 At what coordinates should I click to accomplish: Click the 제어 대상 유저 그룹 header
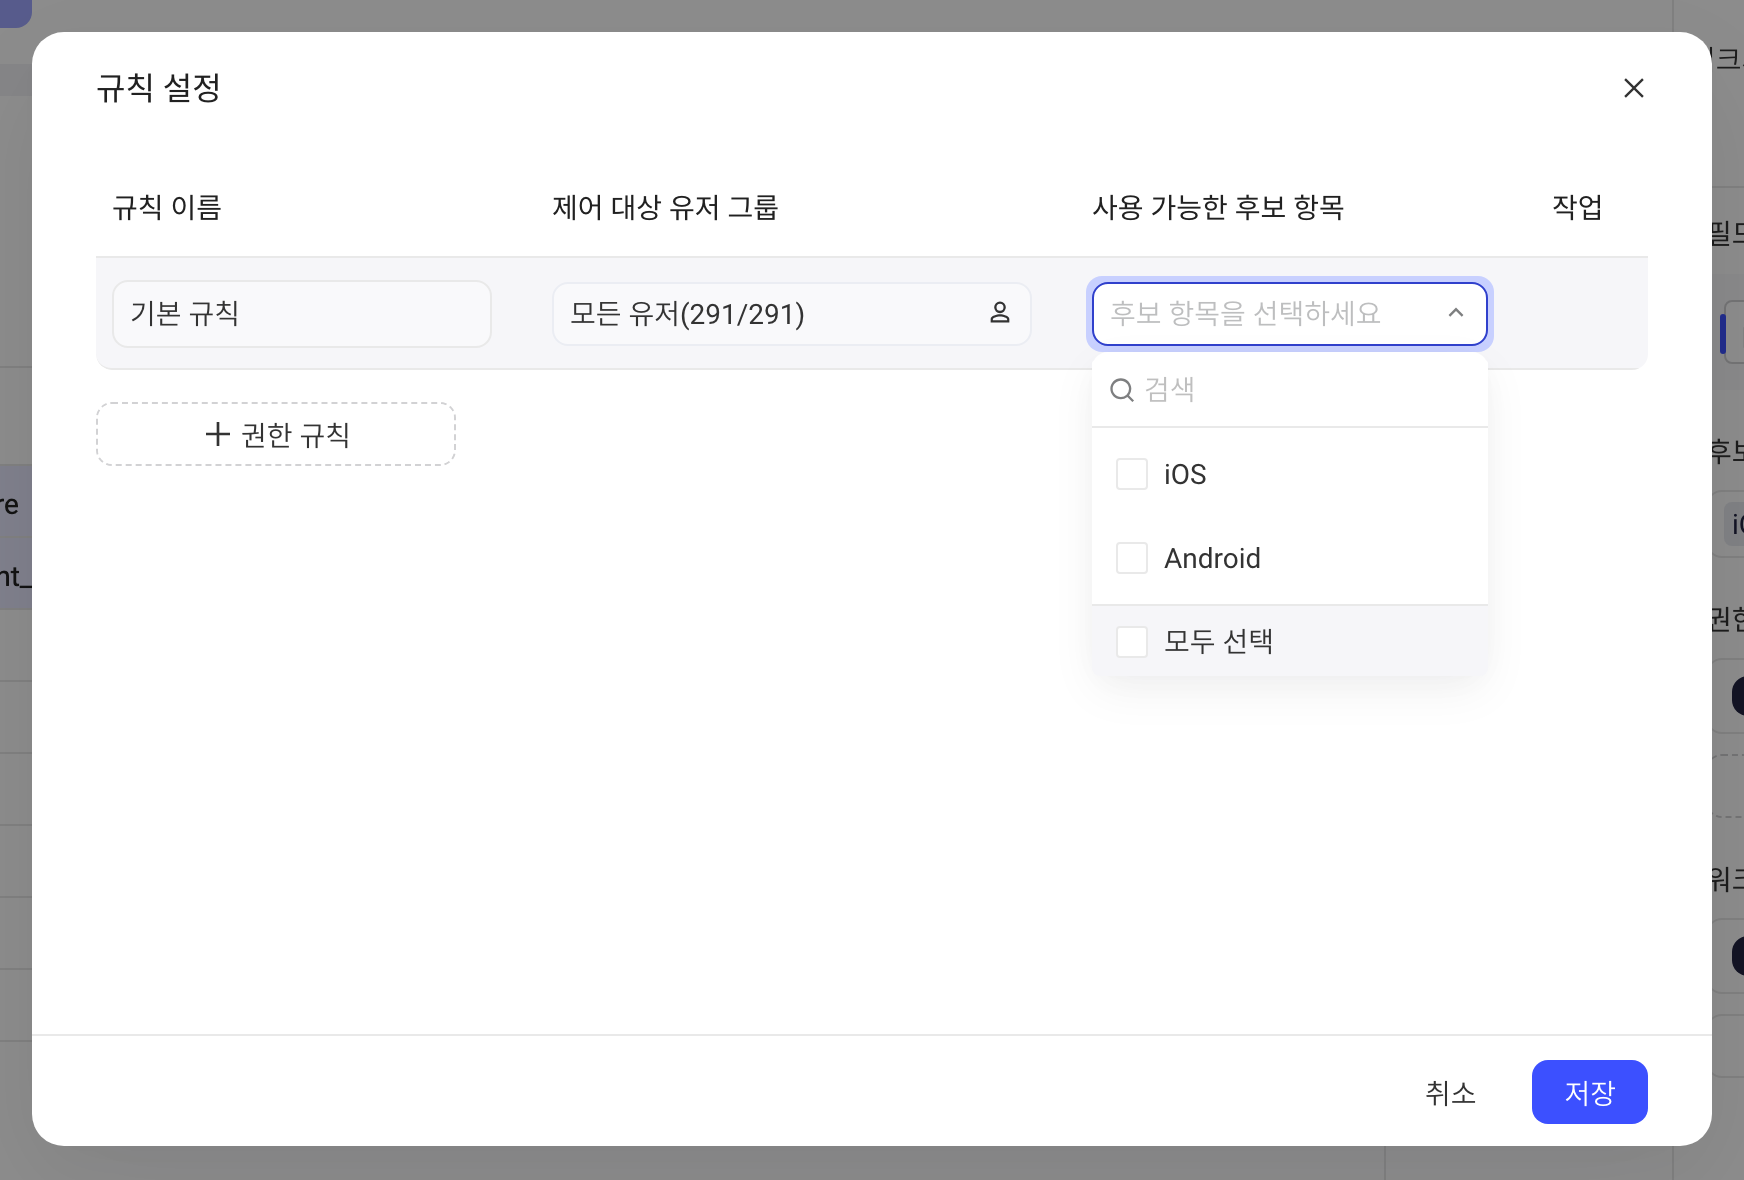tap(665, 207)
